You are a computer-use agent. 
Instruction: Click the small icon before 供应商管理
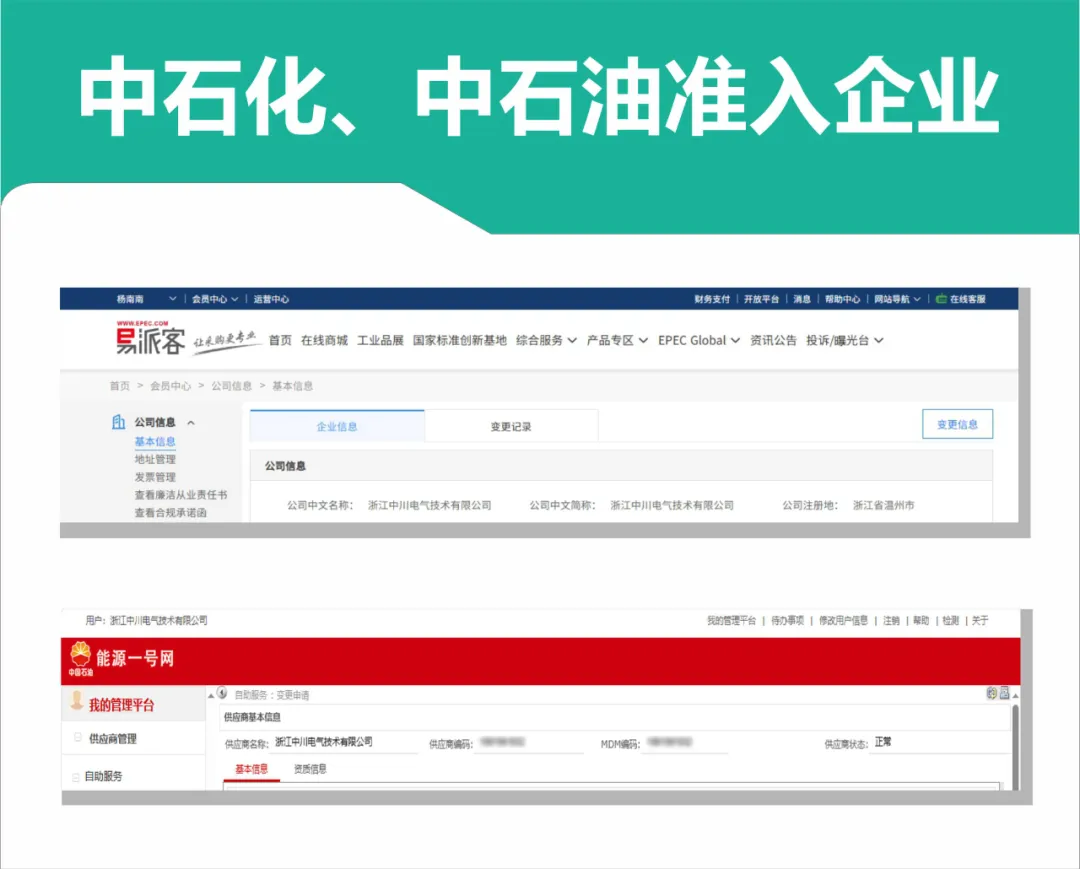[x=78, y=738]
